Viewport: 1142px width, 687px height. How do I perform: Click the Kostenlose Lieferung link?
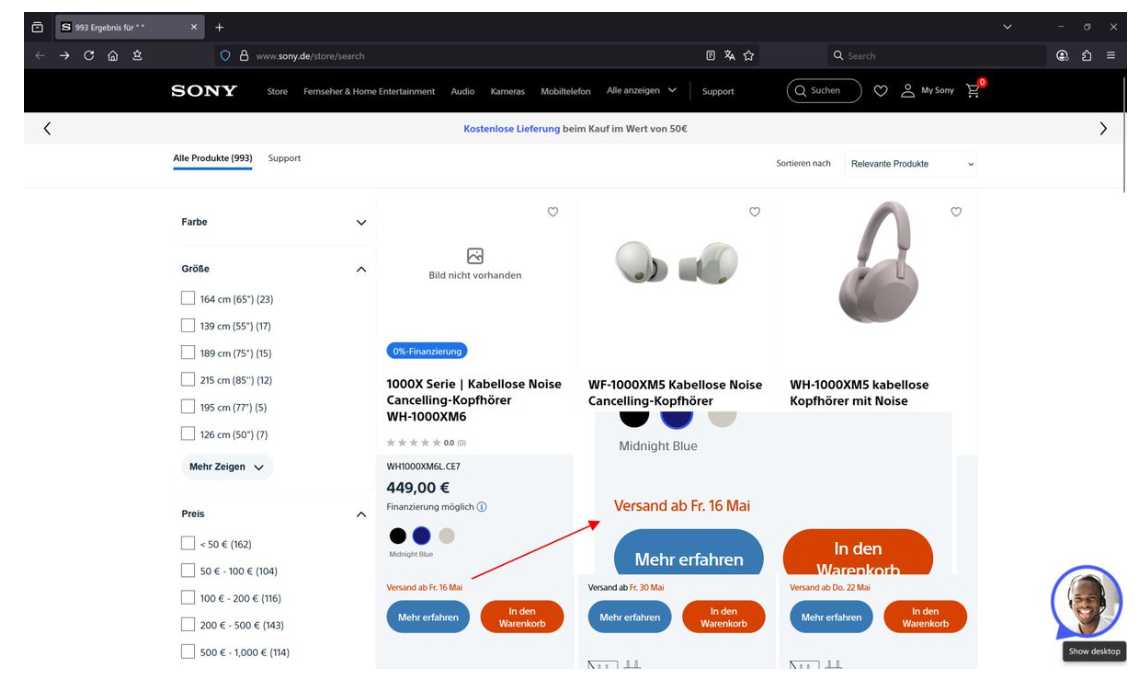coord(512,129)
